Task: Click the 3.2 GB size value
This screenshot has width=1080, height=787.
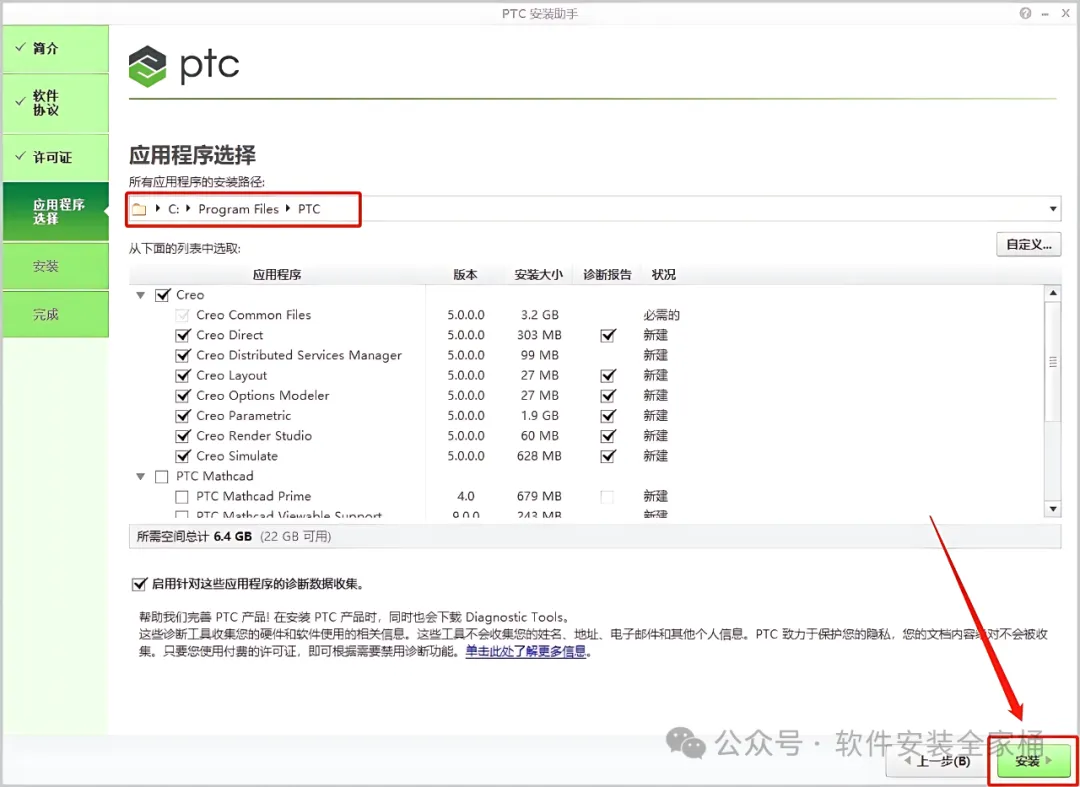Action: pos(539,315)
